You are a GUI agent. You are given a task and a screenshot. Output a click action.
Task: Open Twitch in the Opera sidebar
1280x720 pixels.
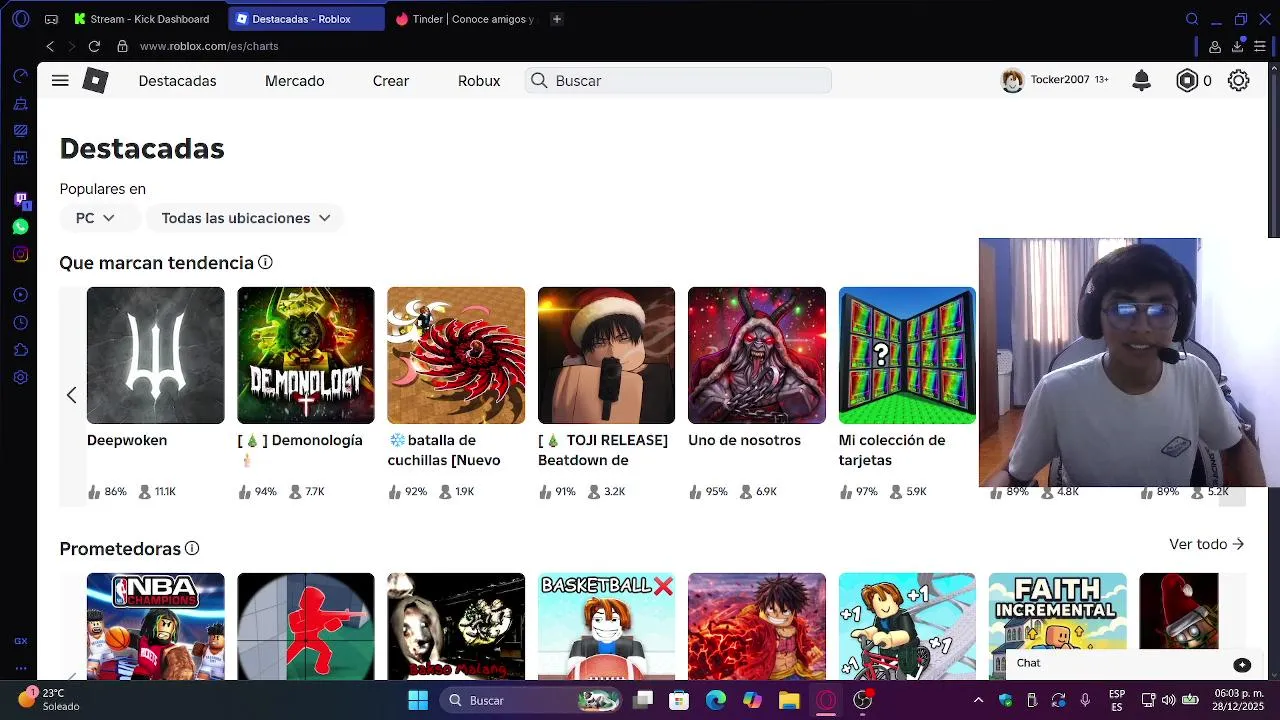pyautogui.click(x=20, y=200)
